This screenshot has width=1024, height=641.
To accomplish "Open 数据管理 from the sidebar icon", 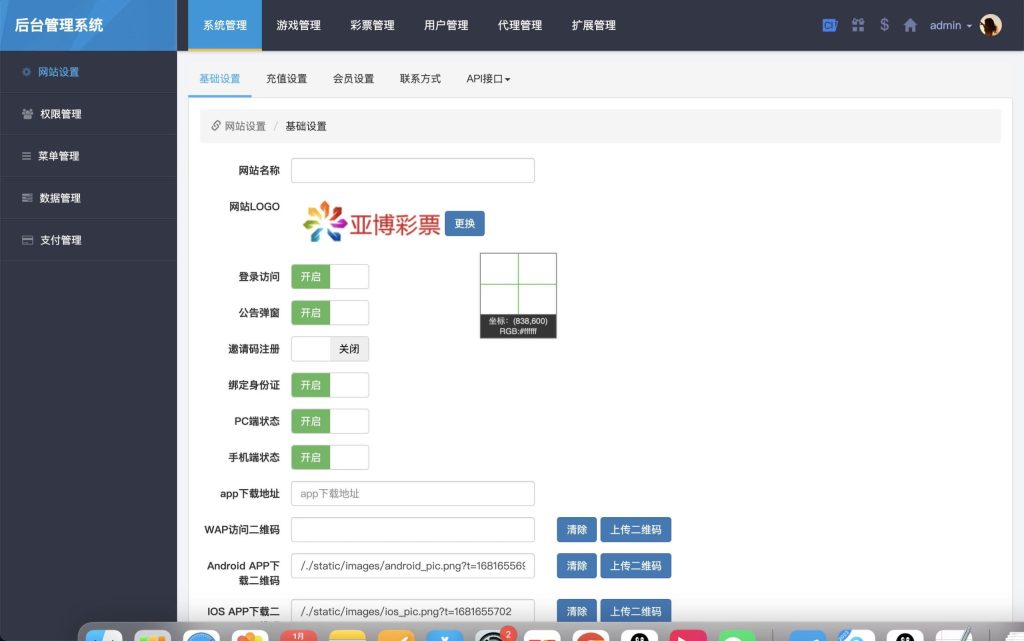I will (x=27, y=197).
